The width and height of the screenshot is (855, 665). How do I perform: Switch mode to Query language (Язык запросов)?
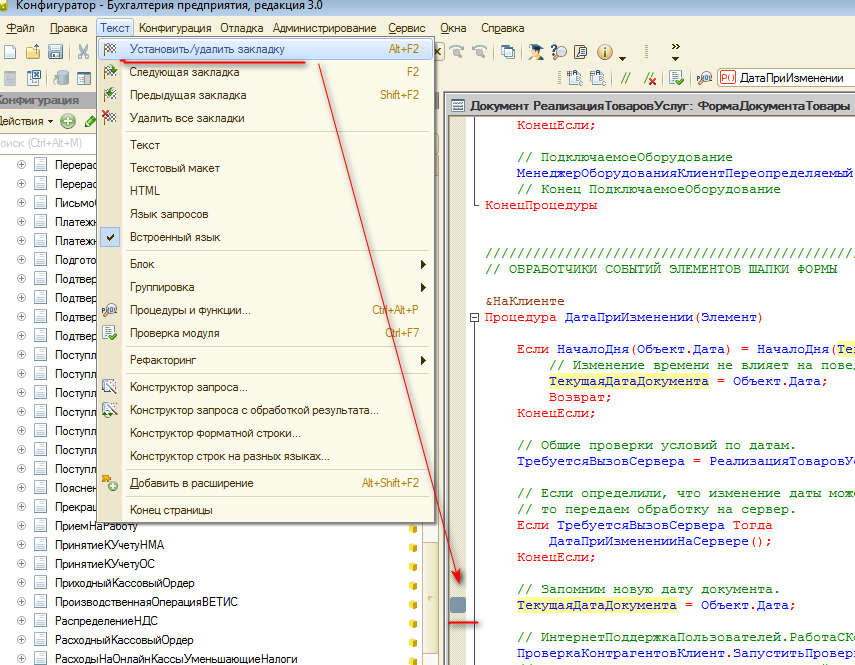pos(168,214)
